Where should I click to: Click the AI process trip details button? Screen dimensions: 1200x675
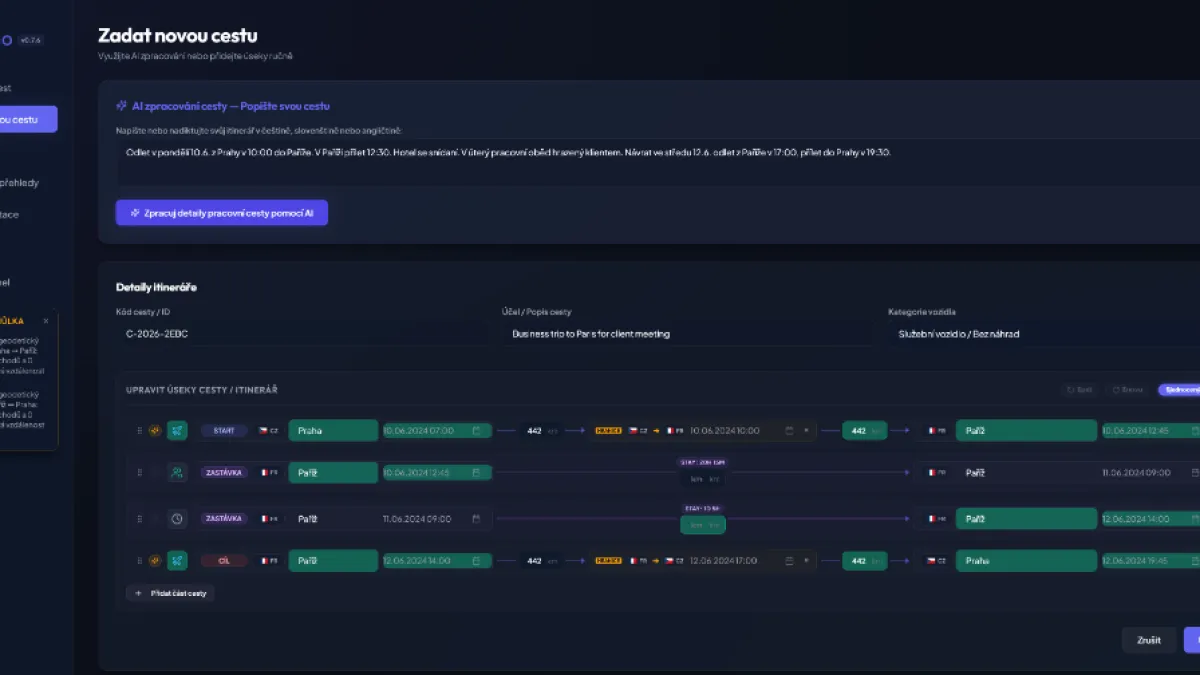coord(222,213)
